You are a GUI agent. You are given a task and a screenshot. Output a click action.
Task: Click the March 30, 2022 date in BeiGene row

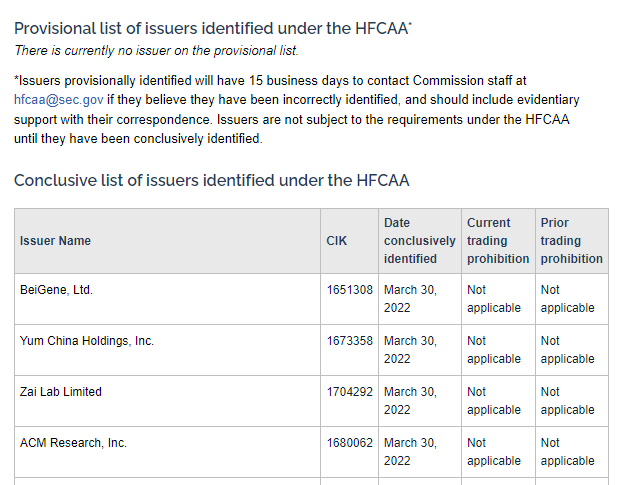410,299
